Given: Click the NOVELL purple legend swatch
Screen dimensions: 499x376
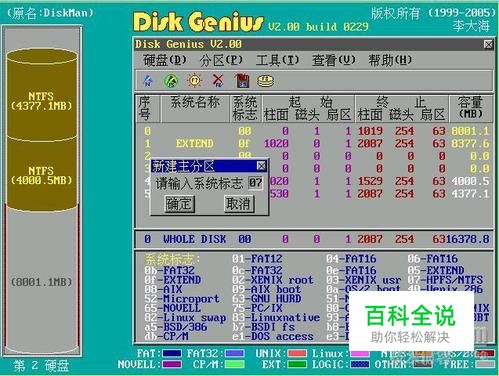Looking at the screenshot, I should [172, 364].
